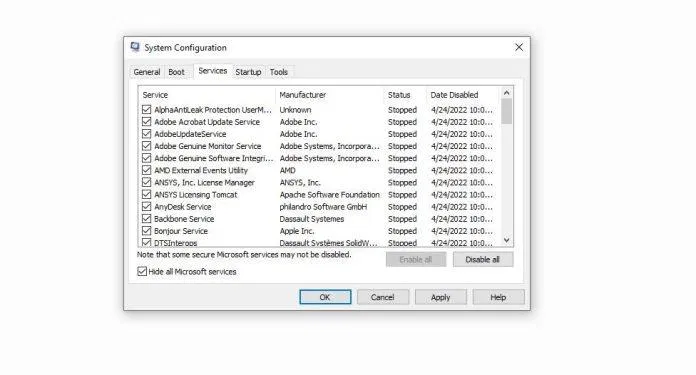Screen dimensions: 696x375
Task: Sort by the Service column header
Action: (x=207, y=95)
